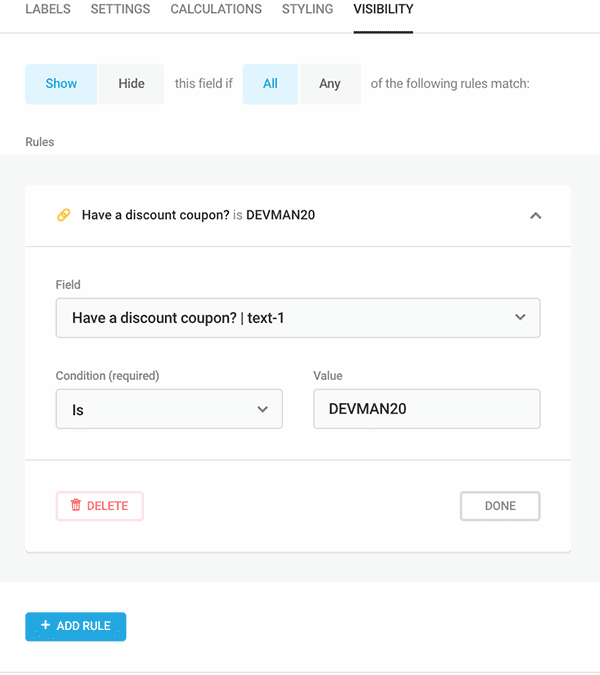Select the Show option
Screen dimensions: 600x675
tap(61, 84)
